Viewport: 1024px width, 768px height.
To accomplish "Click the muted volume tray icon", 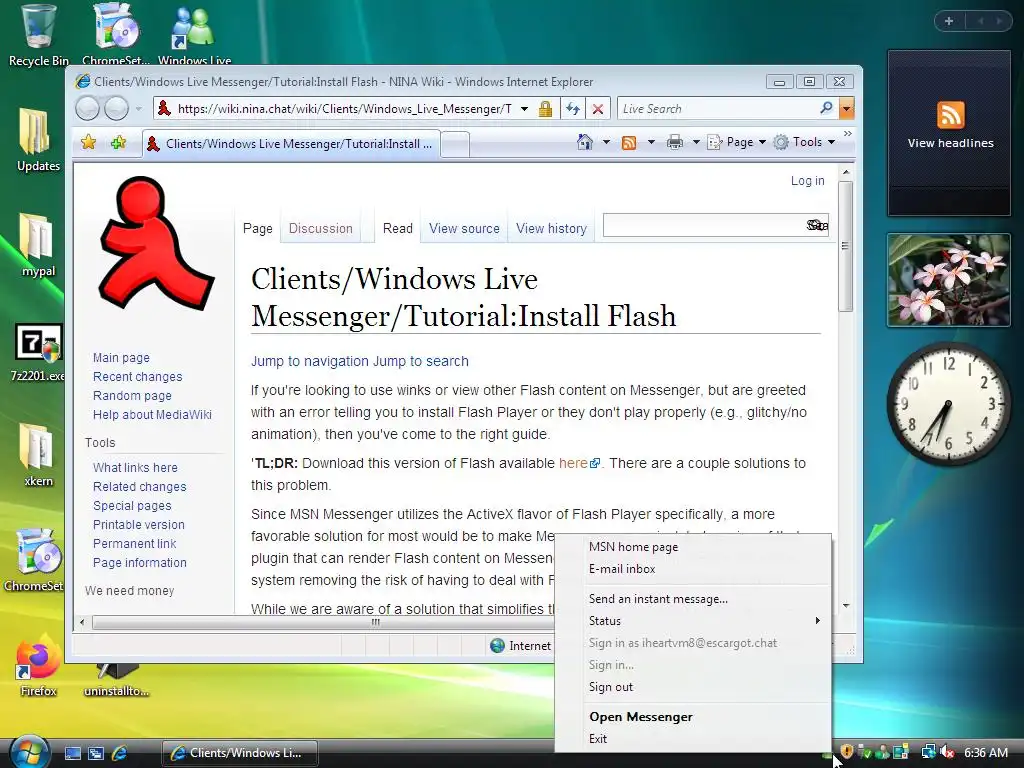I will 948,752.
